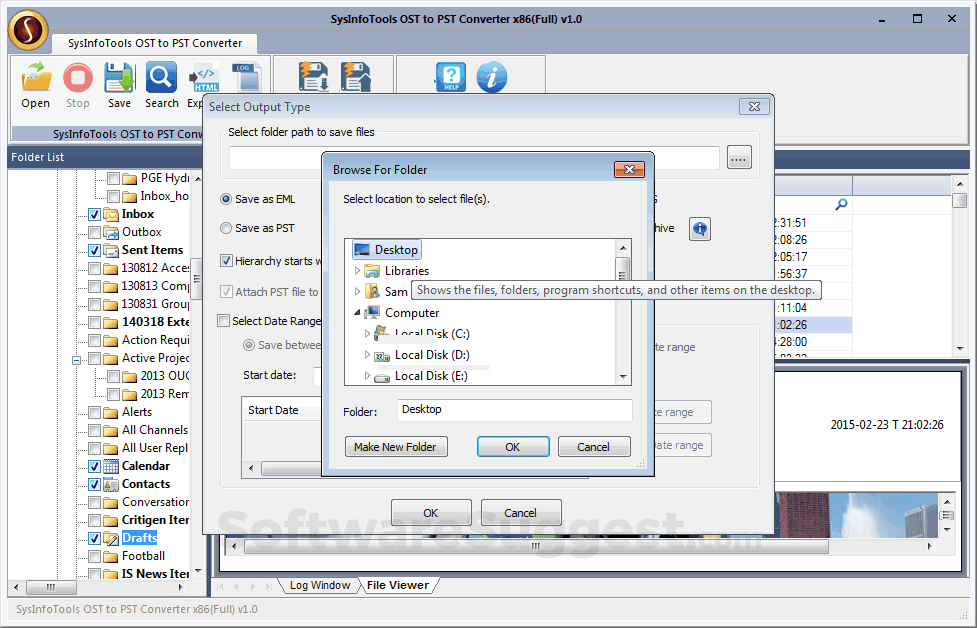Select the 02:26 timestamp row in list
The height and width of the screenshot is (628, 977).
pos(812,325)
